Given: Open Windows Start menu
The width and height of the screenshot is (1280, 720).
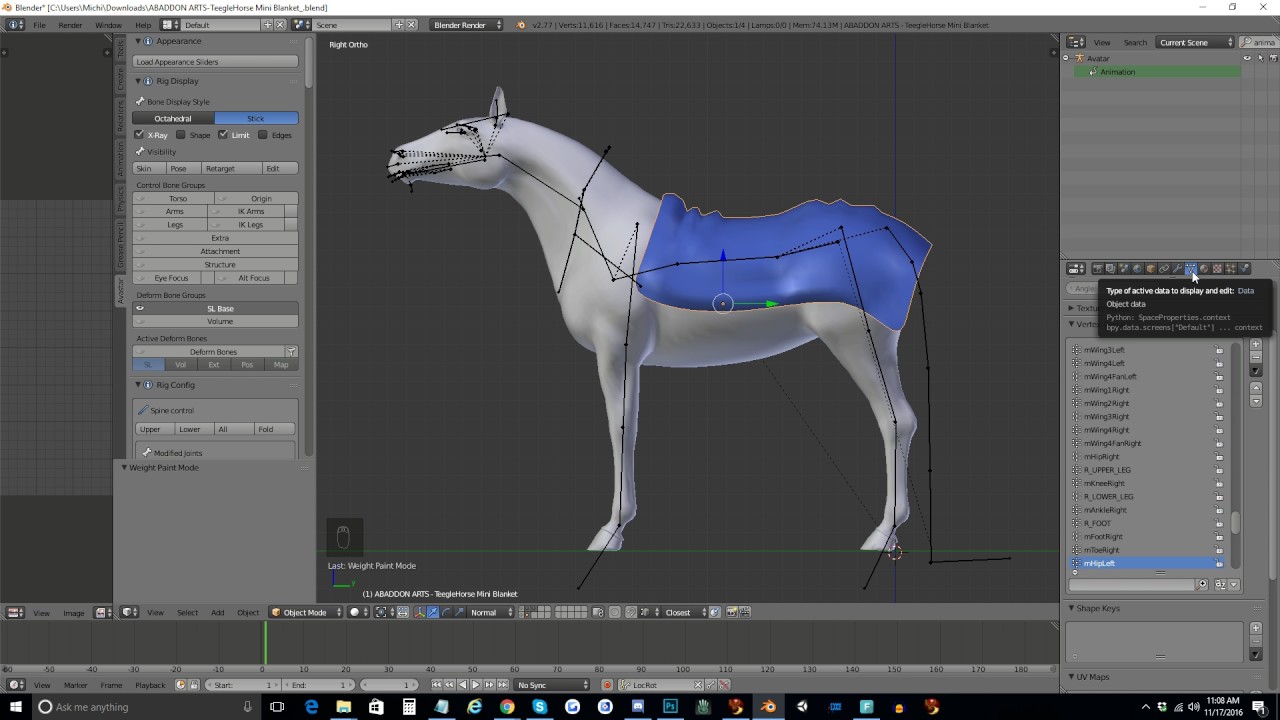Looking at the screenshot, I should click(16, 707).
